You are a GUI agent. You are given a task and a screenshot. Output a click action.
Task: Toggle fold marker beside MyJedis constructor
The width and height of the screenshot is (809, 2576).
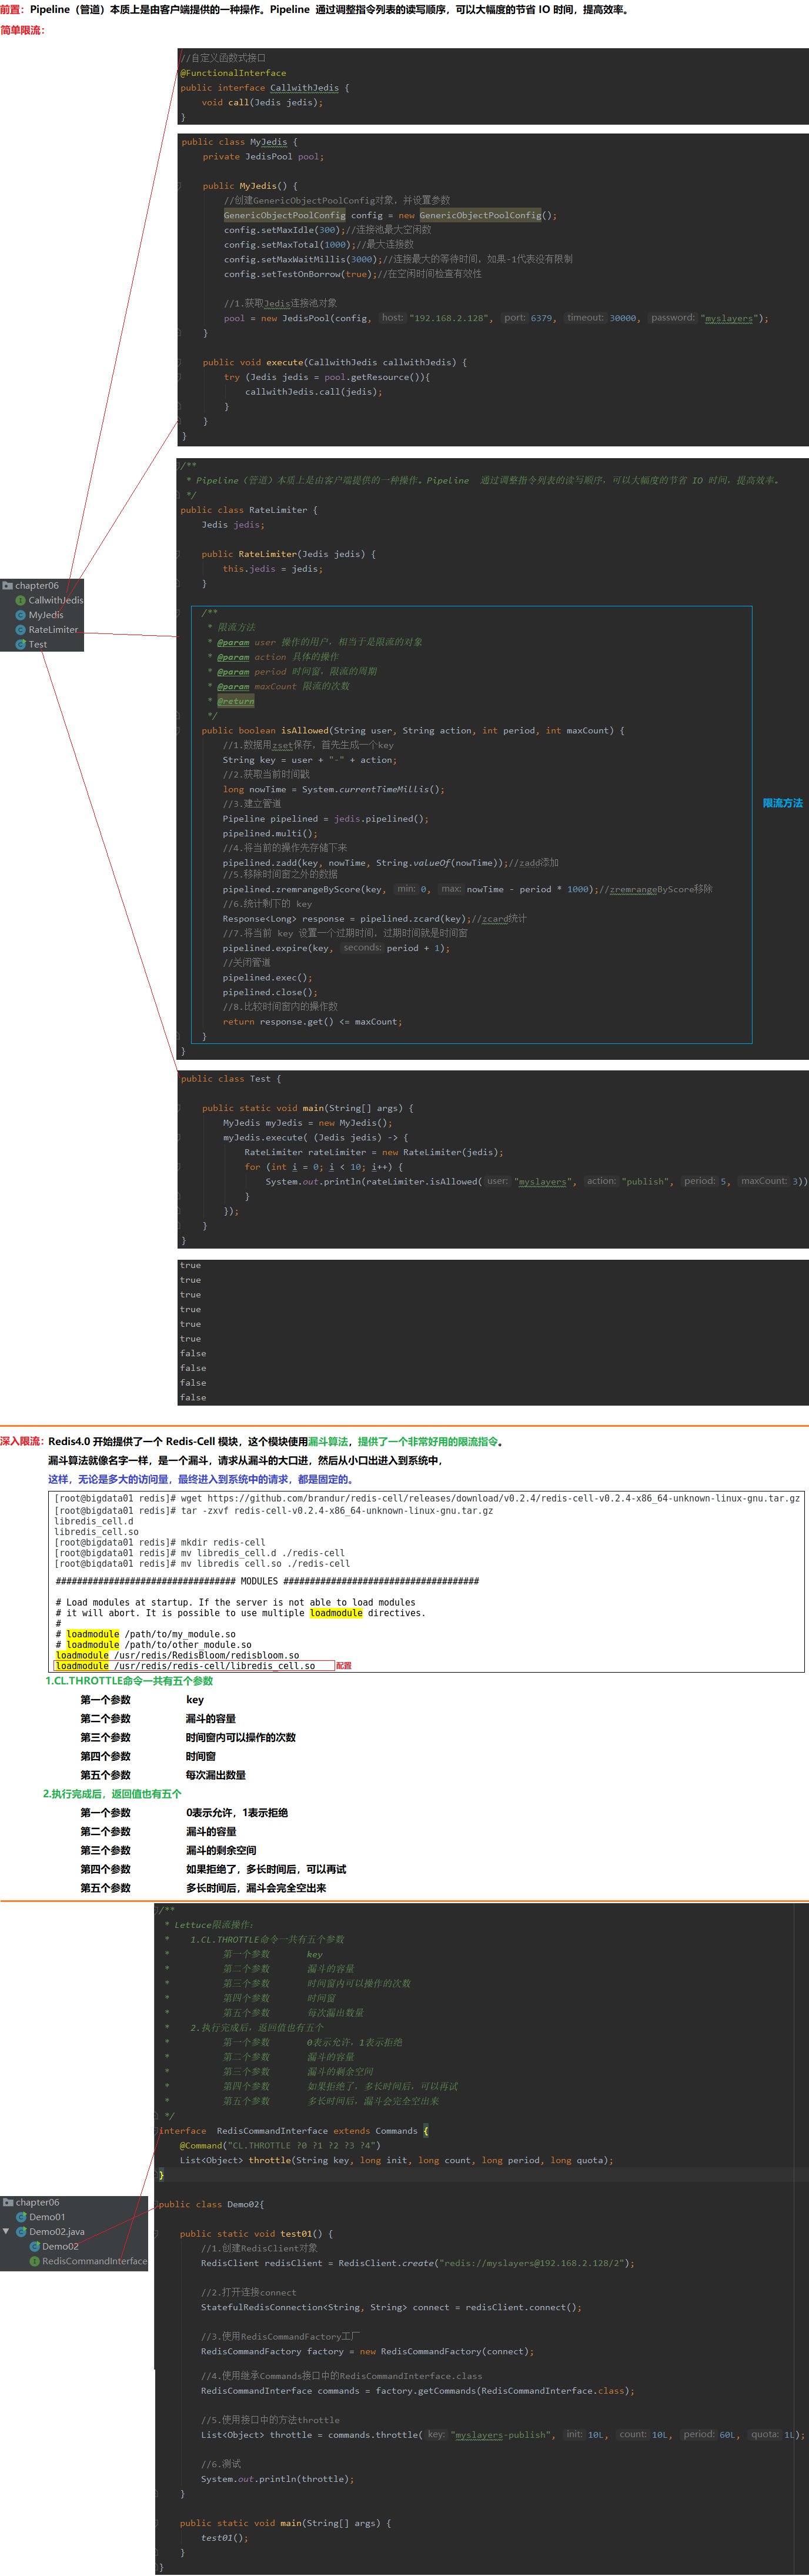(180, 186)
